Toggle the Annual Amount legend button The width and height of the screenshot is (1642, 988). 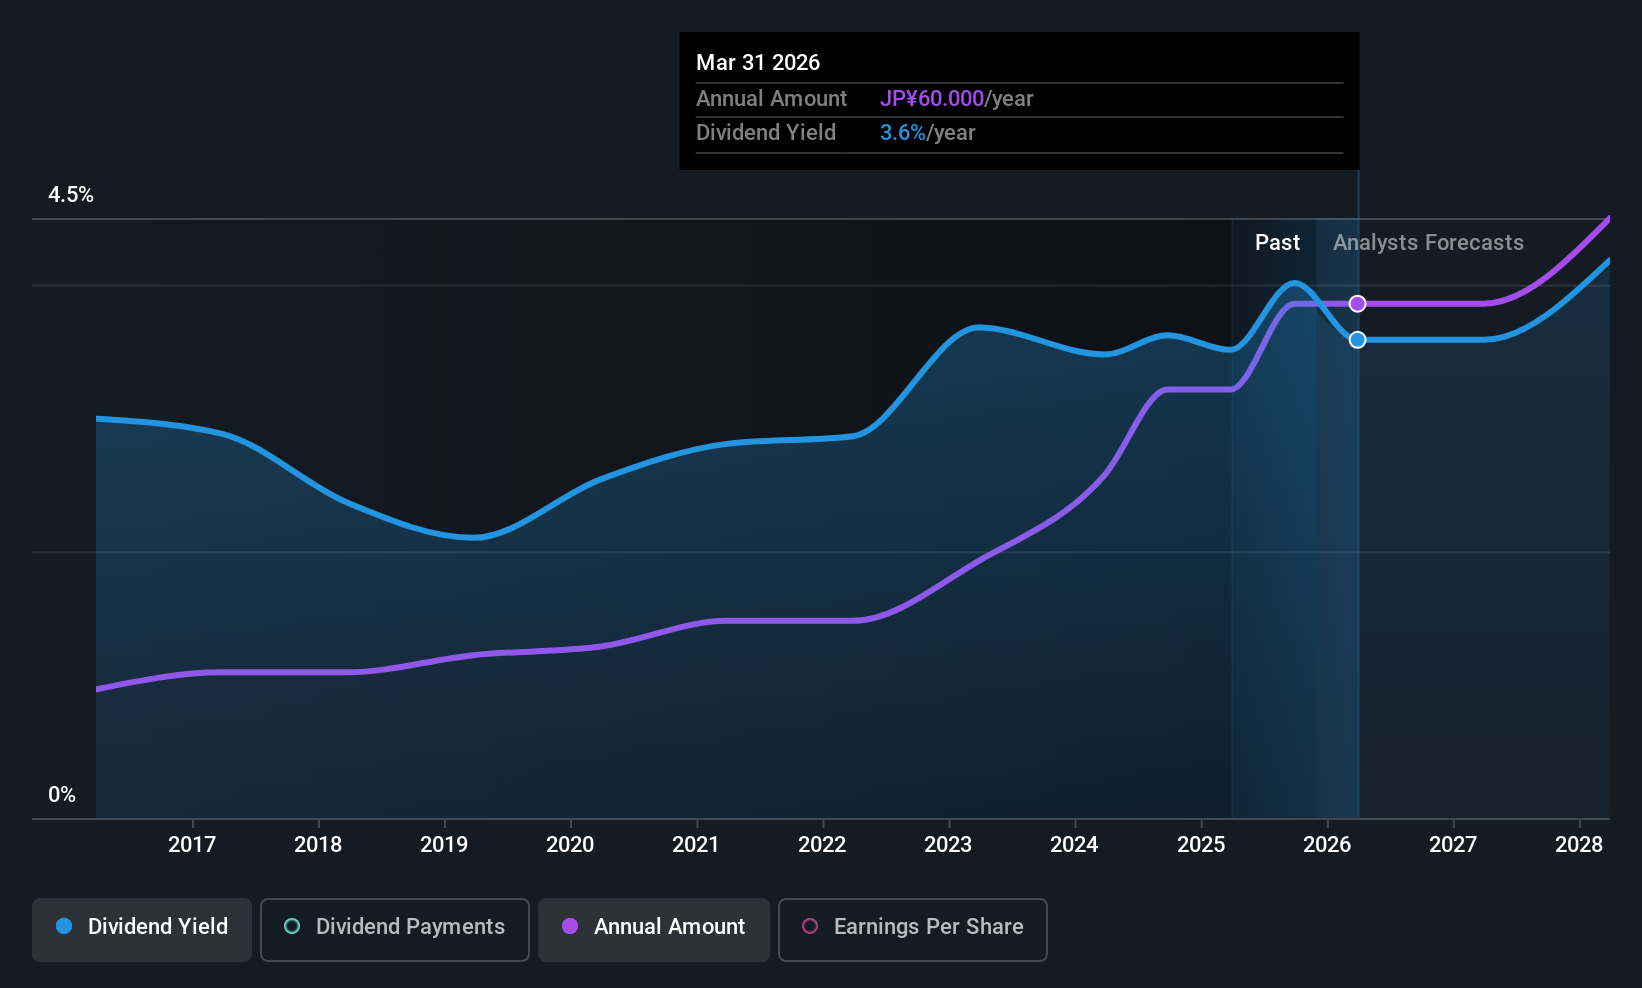coord(654,929)
